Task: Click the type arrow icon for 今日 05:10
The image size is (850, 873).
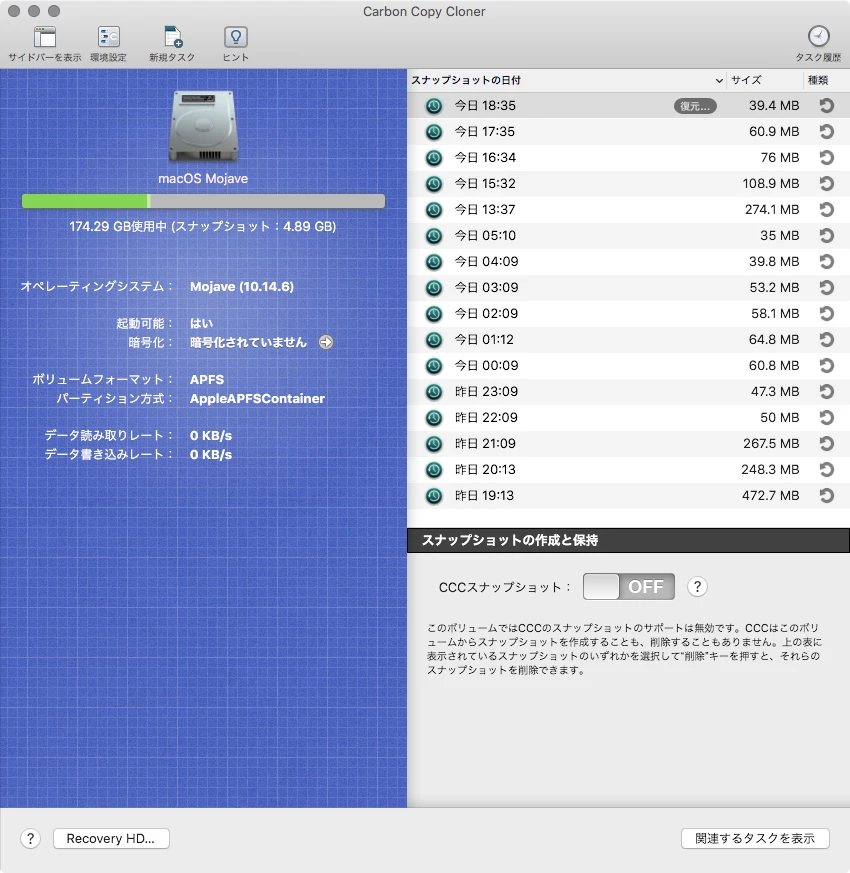Action: click(x=827, y=236)
